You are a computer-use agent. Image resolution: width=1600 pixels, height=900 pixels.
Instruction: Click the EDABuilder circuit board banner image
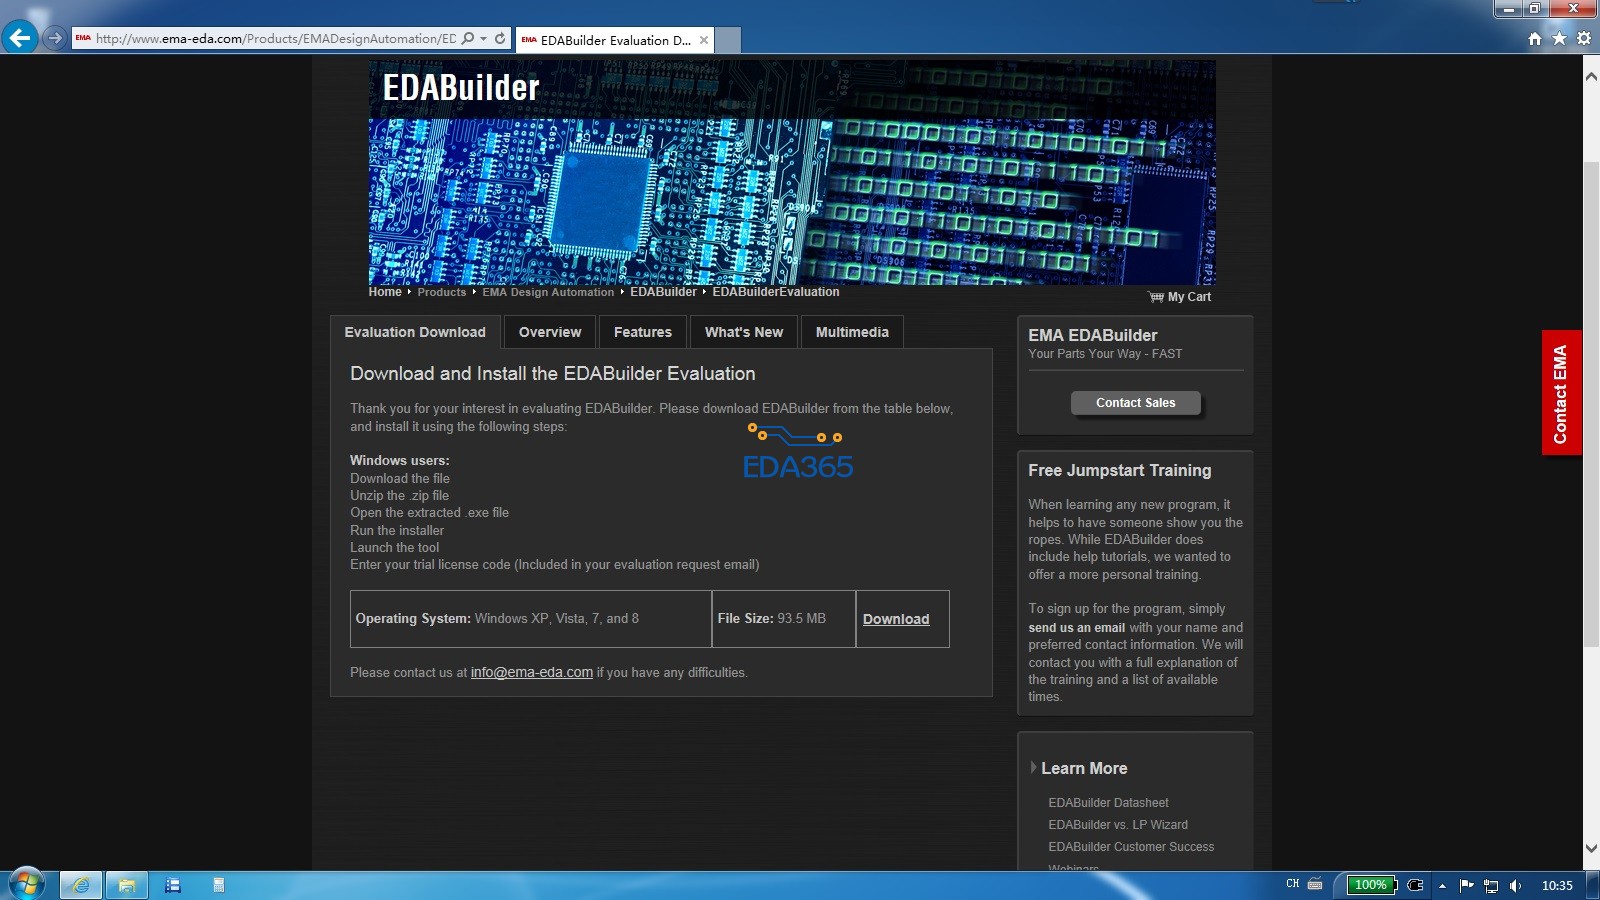(x=792, y=172)
